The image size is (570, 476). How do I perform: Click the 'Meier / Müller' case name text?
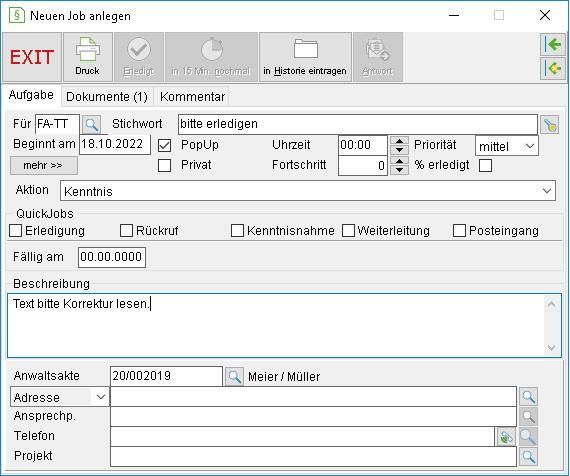coord(284,377)
